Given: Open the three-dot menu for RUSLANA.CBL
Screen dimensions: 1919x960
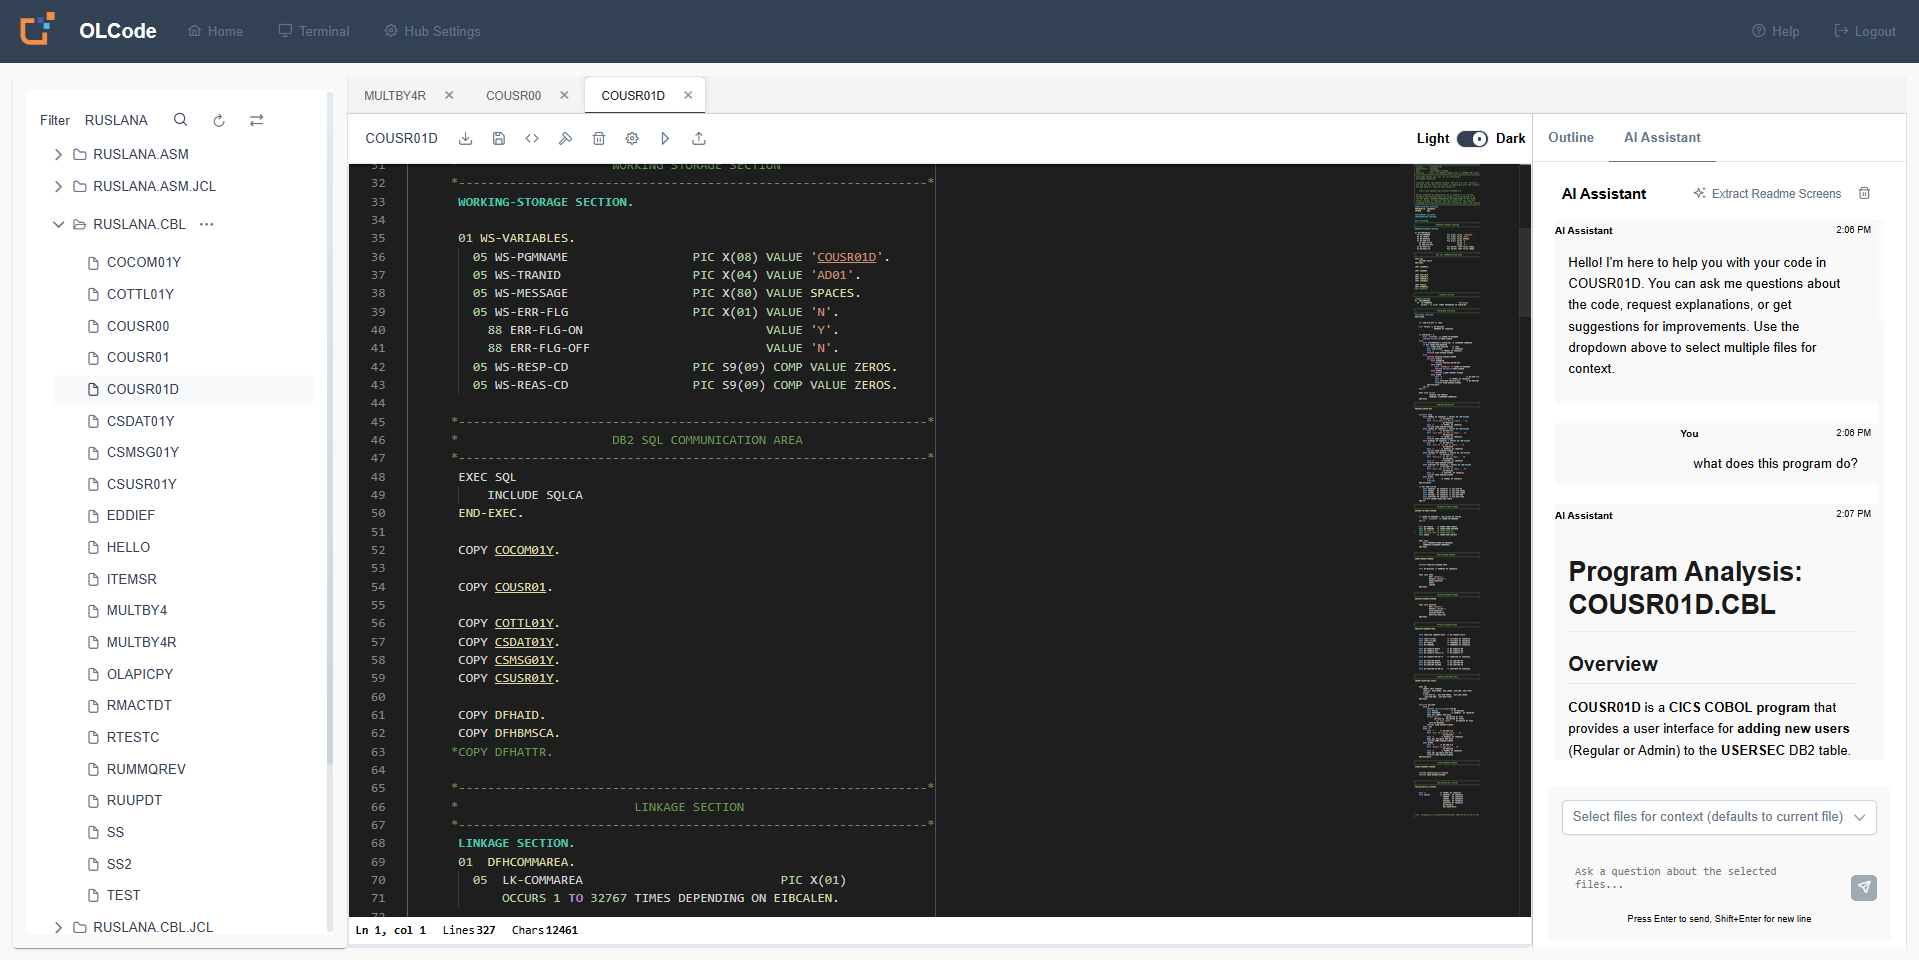Looking at the screenshot, I should click(207, 224).
